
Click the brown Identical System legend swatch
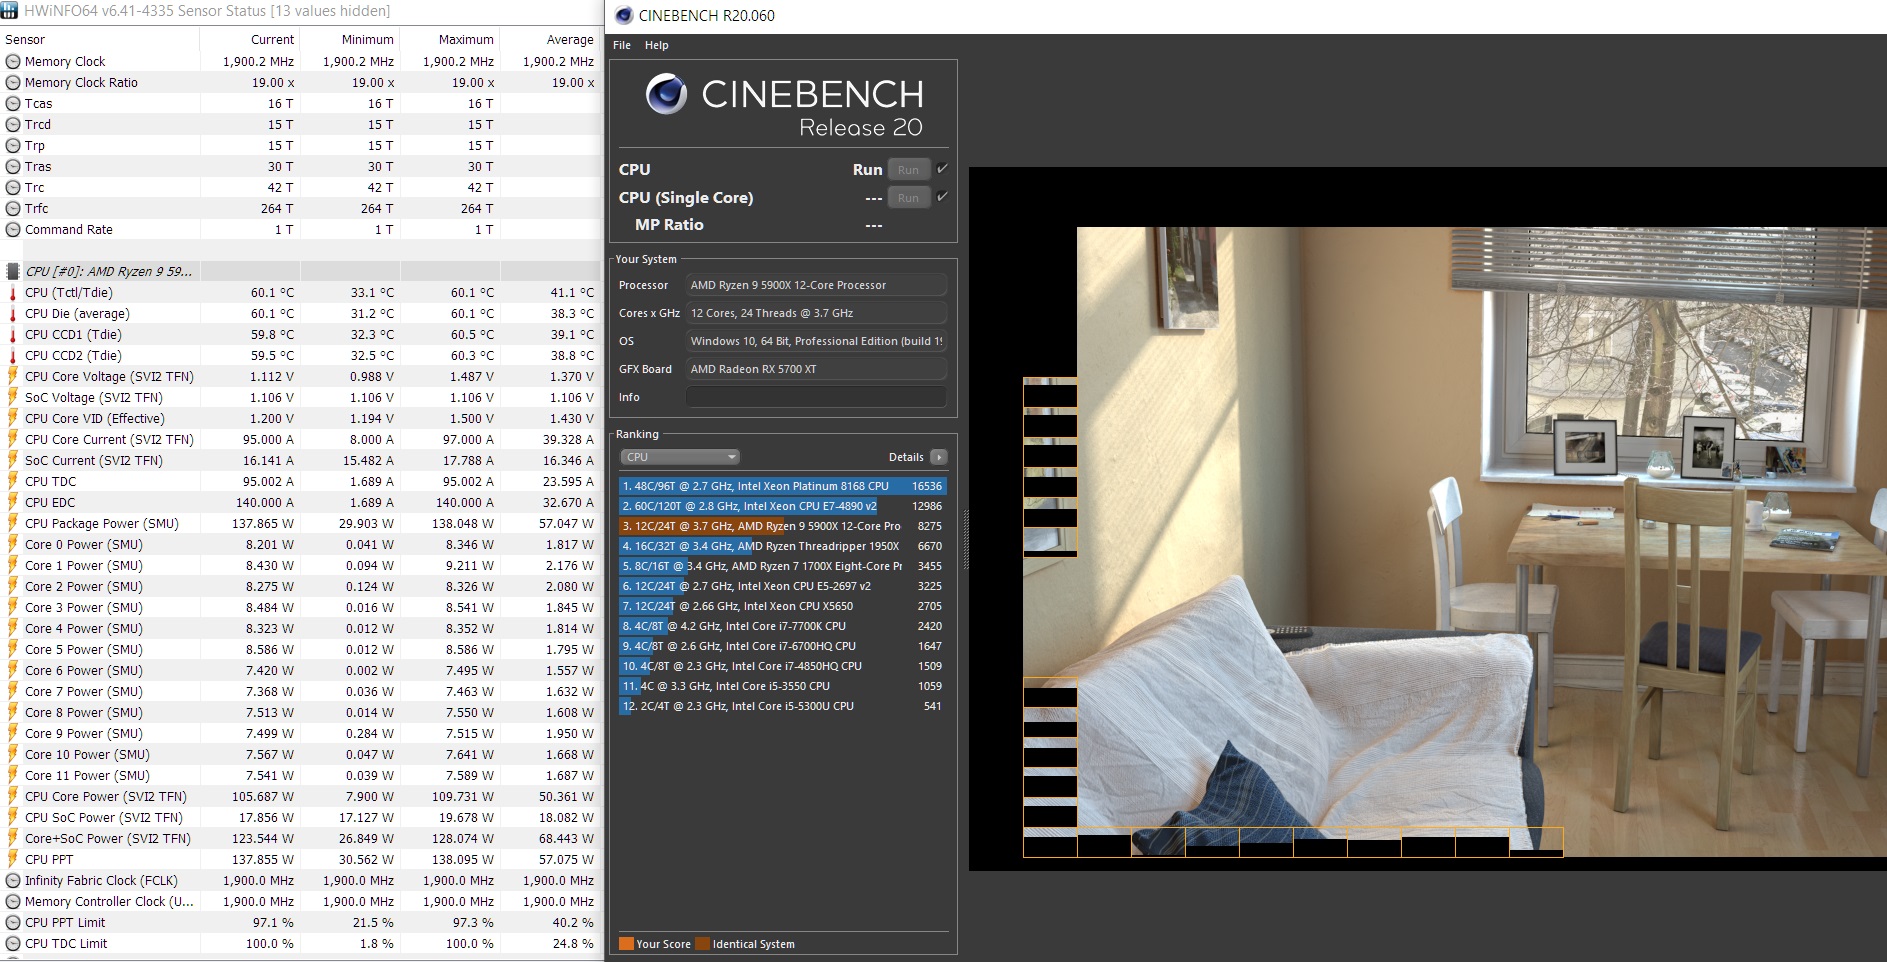click(702, 944)
